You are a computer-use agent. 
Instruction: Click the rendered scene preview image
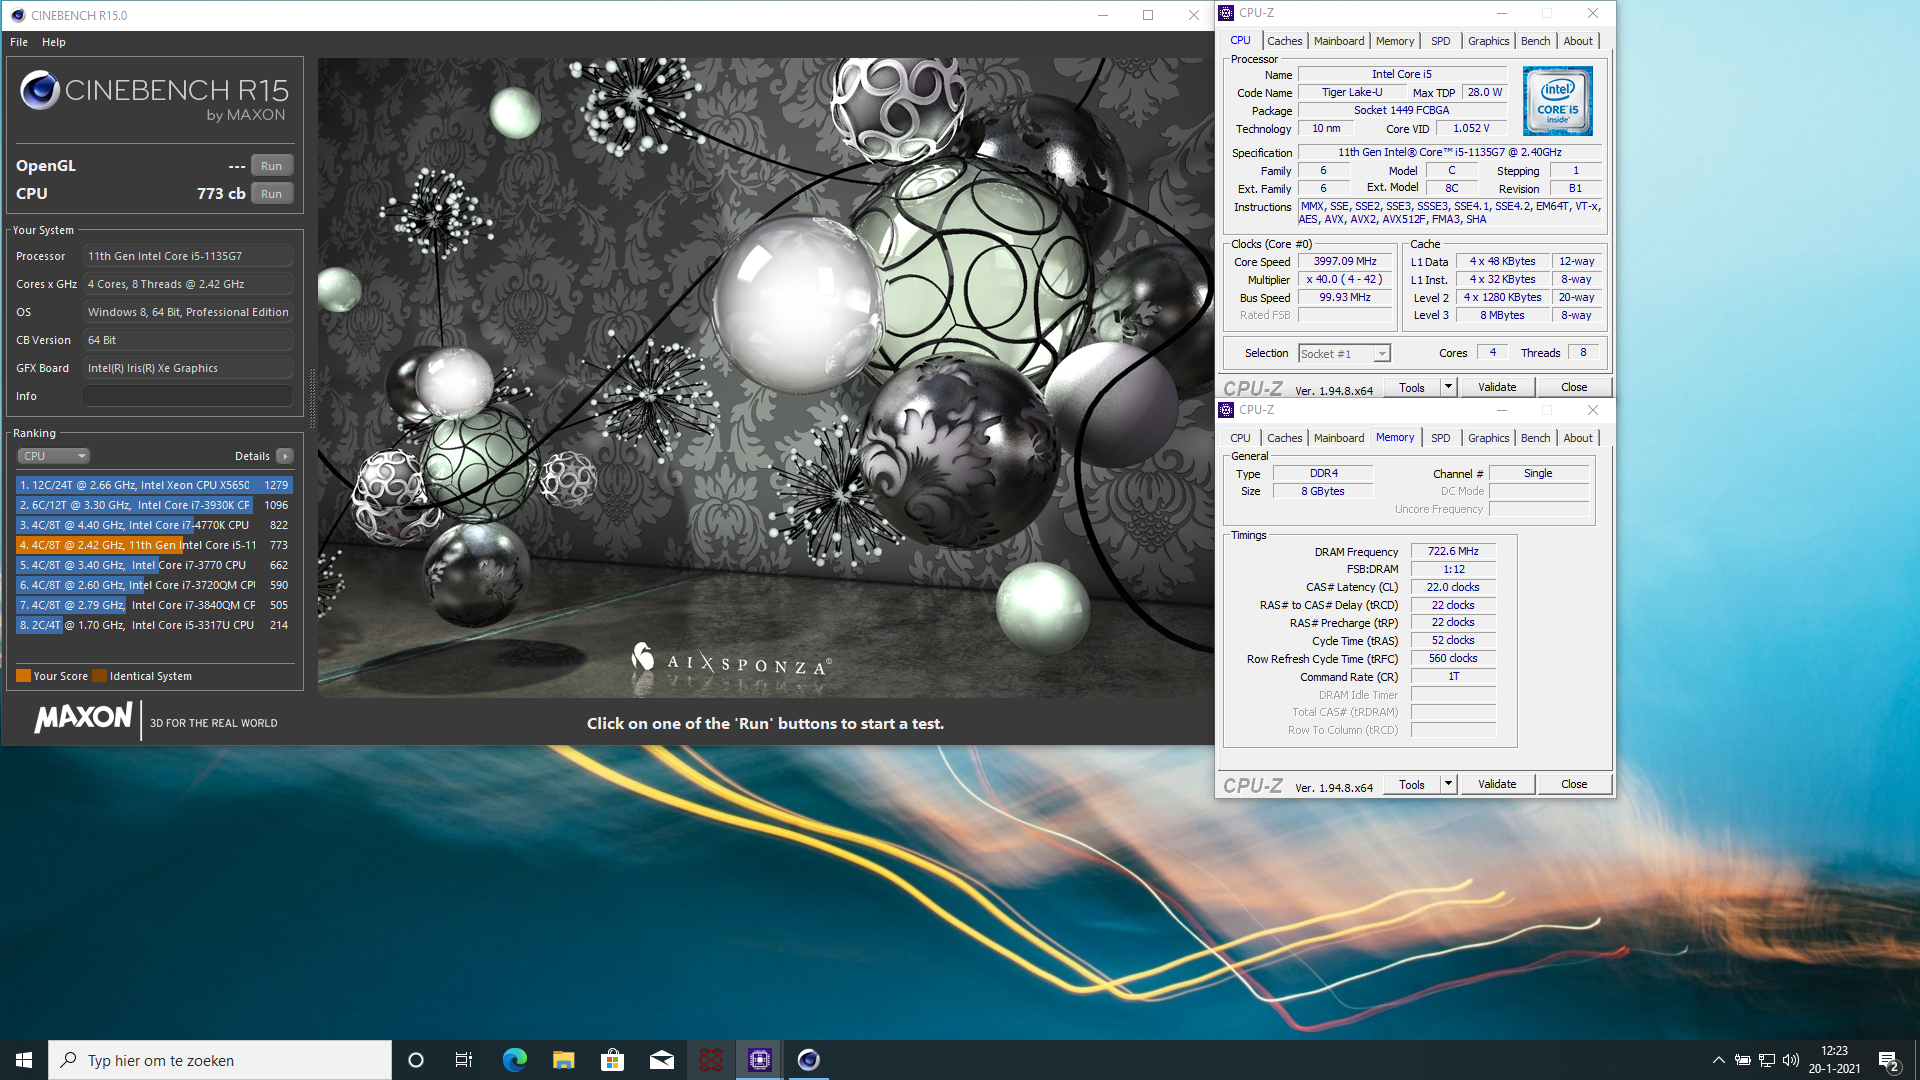766,378
